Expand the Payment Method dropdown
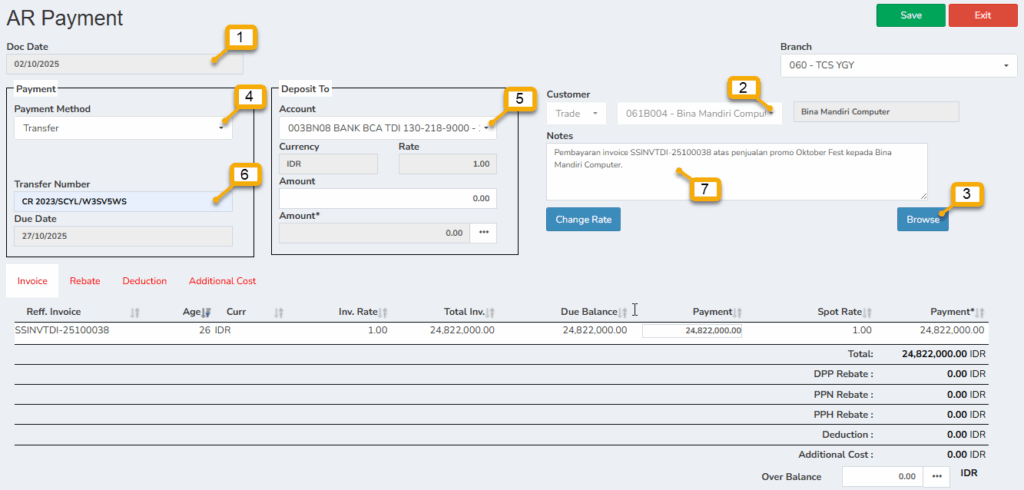 click(123, 128)
